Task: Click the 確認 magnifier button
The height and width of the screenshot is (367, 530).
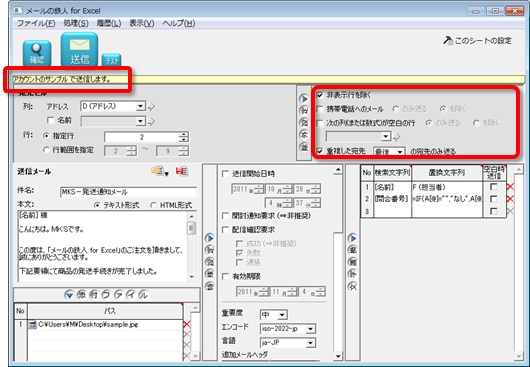Action: coord(37,53)
